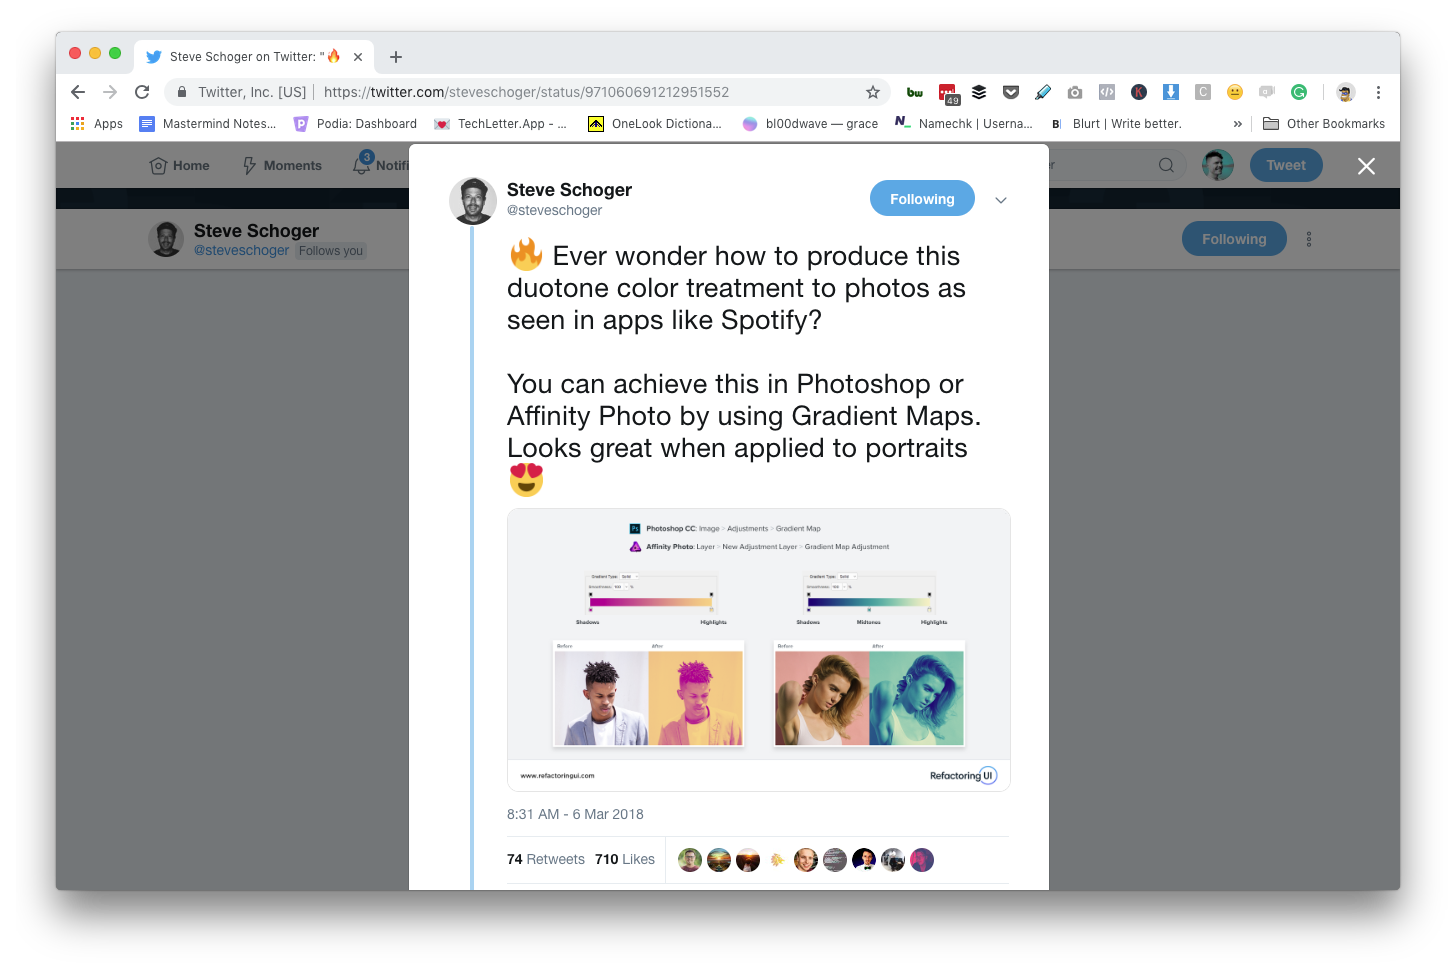Open the Chrome three-dot menu
The width and height of the screenshot is (1456, 970).
1378,92
